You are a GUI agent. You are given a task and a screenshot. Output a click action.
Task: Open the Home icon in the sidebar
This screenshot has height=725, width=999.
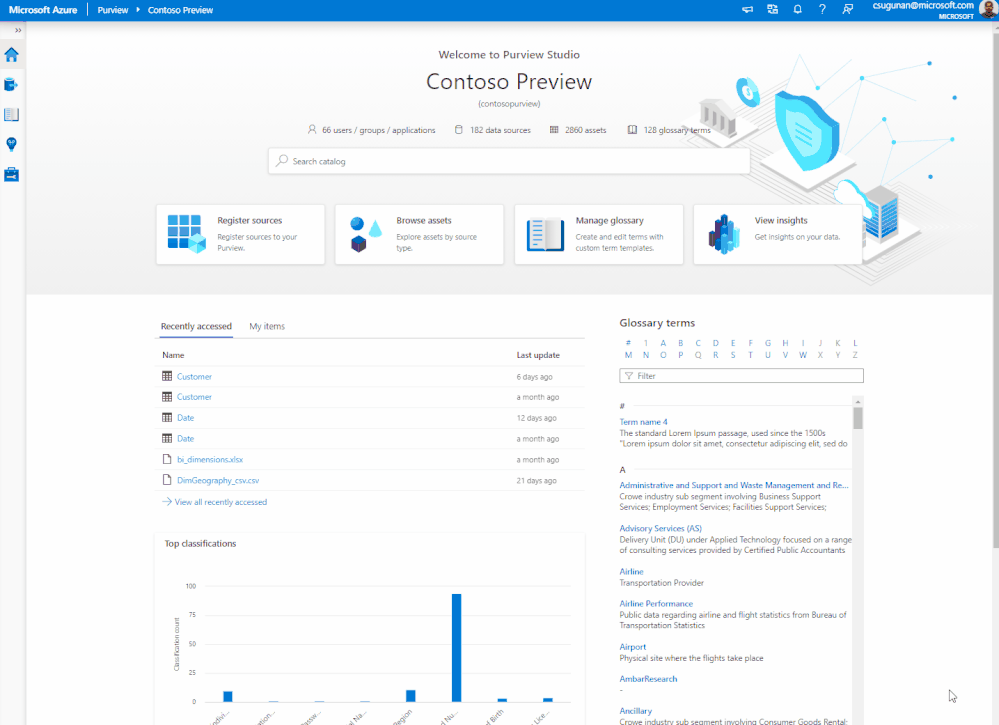11,55
